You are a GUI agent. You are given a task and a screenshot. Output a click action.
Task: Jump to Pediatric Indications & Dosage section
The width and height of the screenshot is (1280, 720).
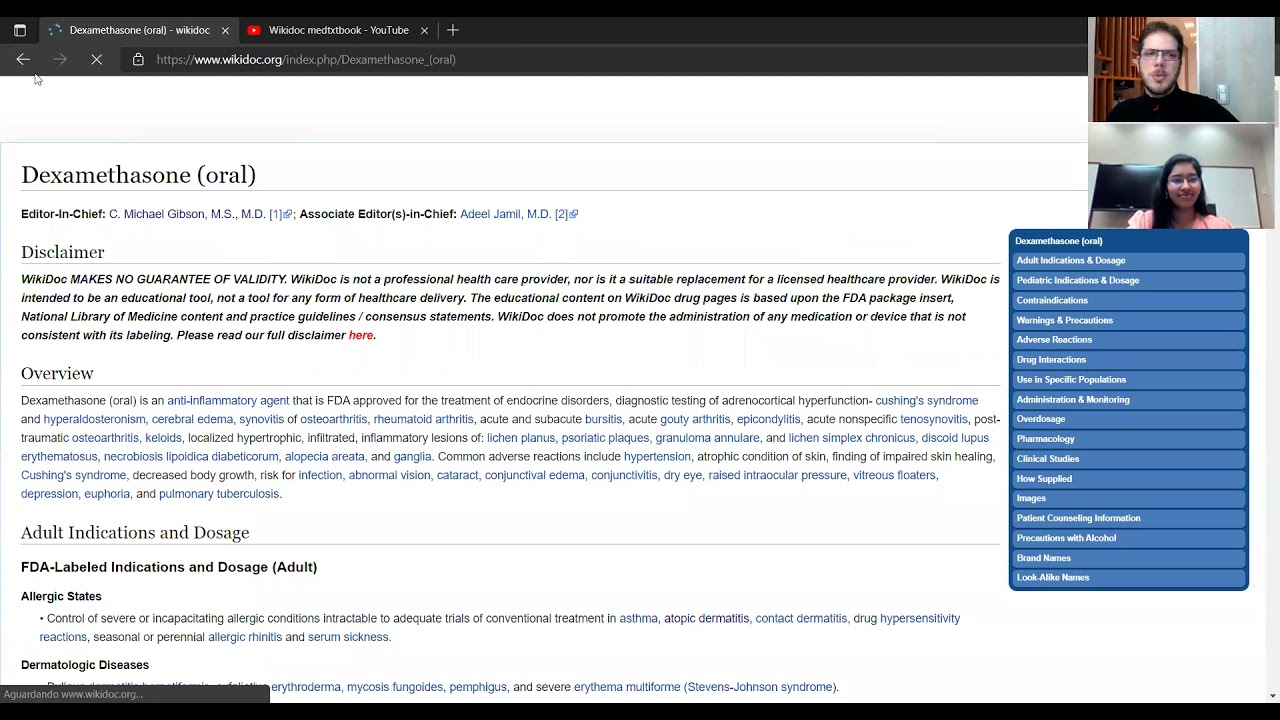tap(1128, 281)
